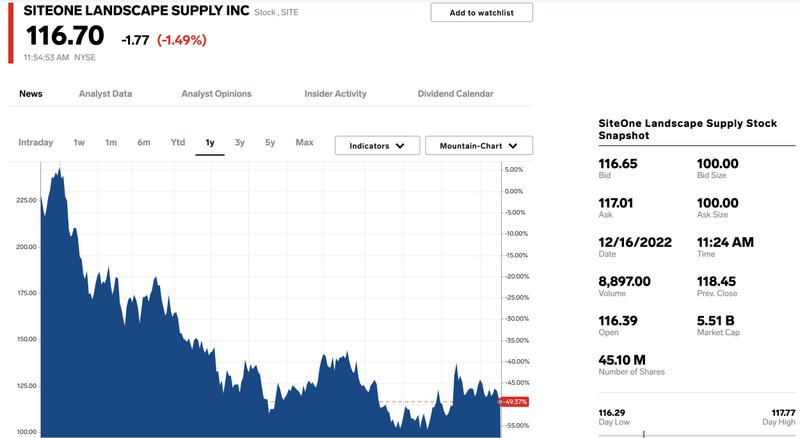Screen dimensions: 800x438
Task: Open the Indicators dropdown
Action: 377,145
